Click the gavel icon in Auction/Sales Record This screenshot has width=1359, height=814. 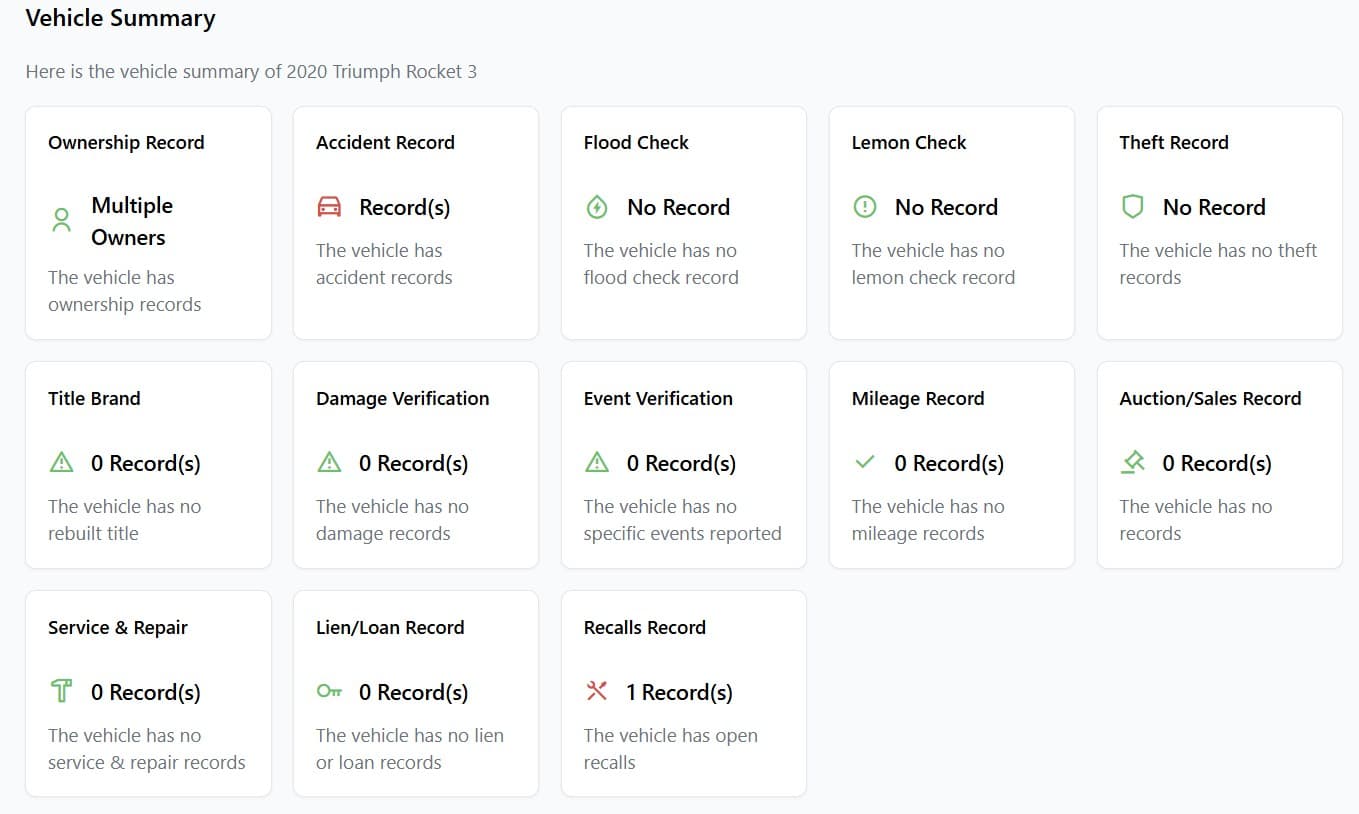pyautogui.click(x=1133, y=462)
